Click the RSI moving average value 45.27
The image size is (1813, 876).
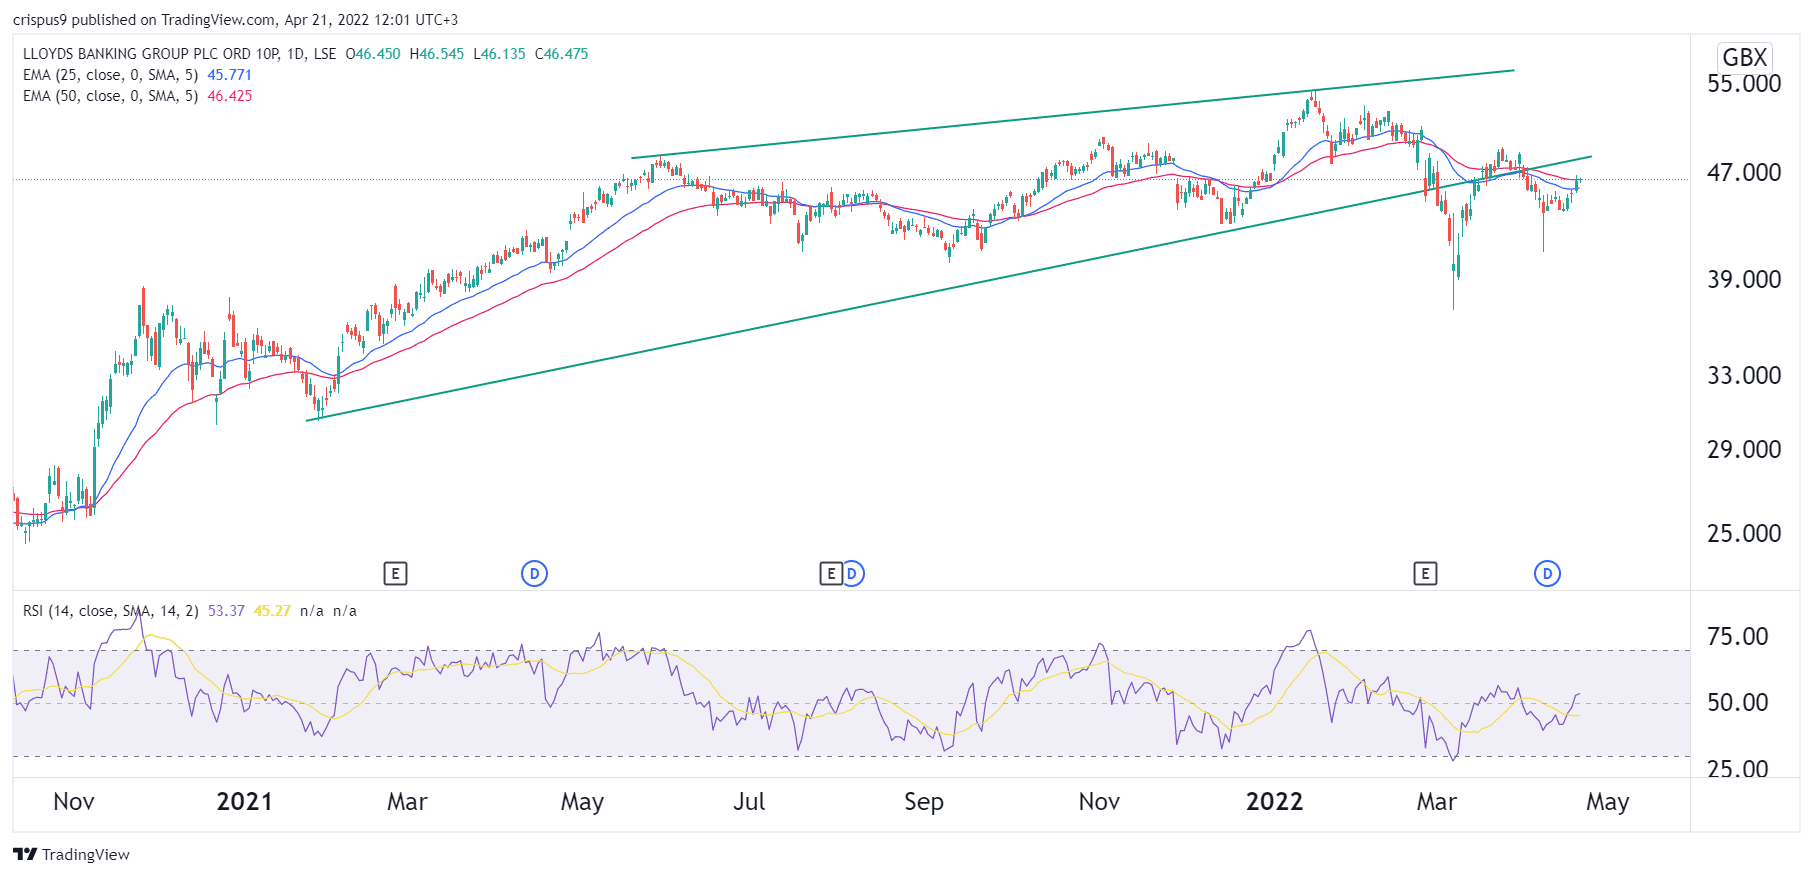pos(272,611)
